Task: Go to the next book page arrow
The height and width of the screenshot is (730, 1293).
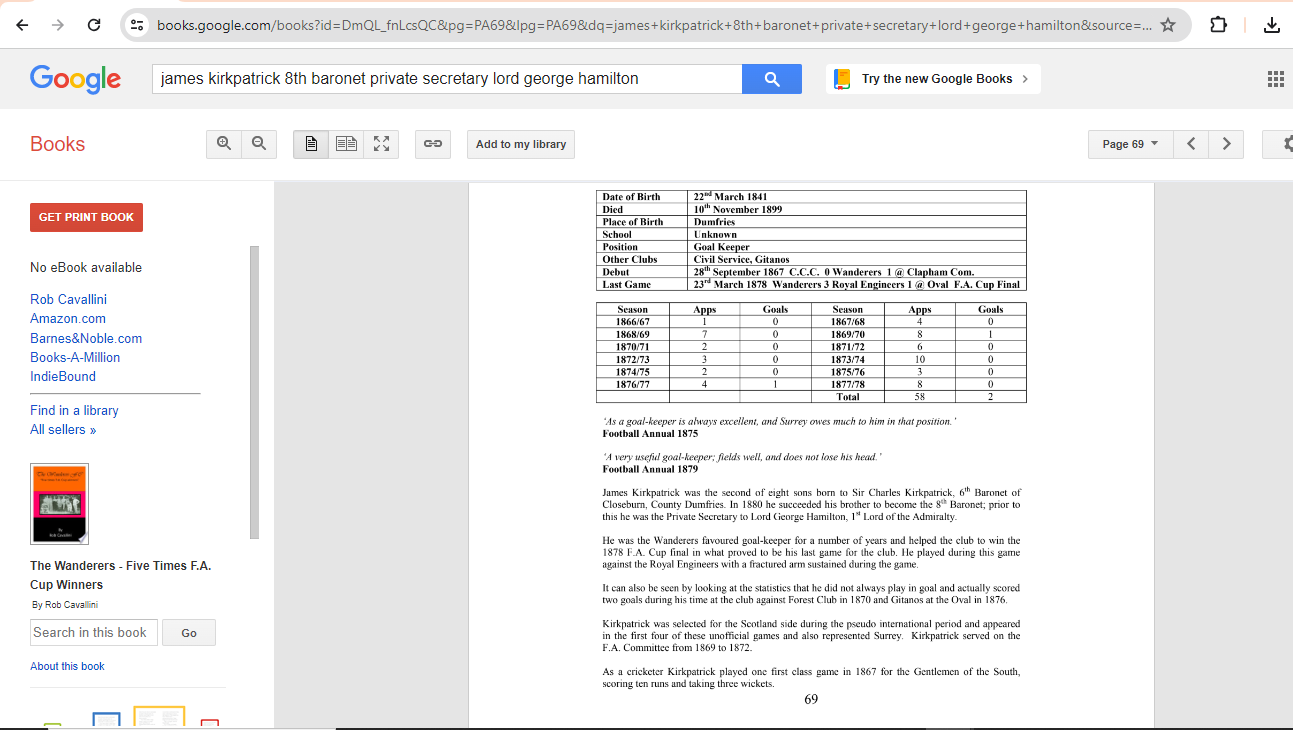Action: click(x=1227, y=144)
